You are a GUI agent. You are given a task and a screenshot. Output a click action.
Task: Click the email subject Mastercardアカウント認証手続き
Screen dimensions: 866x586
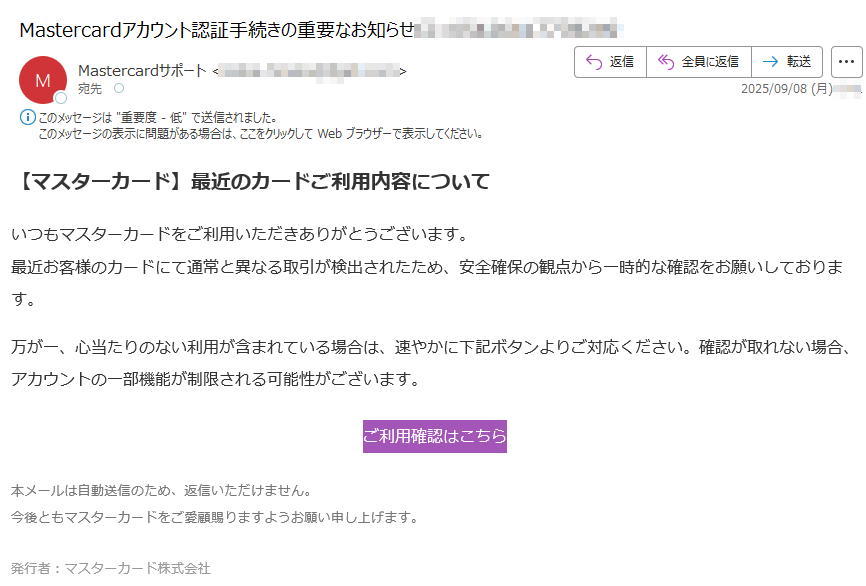[x=216, y=30]
